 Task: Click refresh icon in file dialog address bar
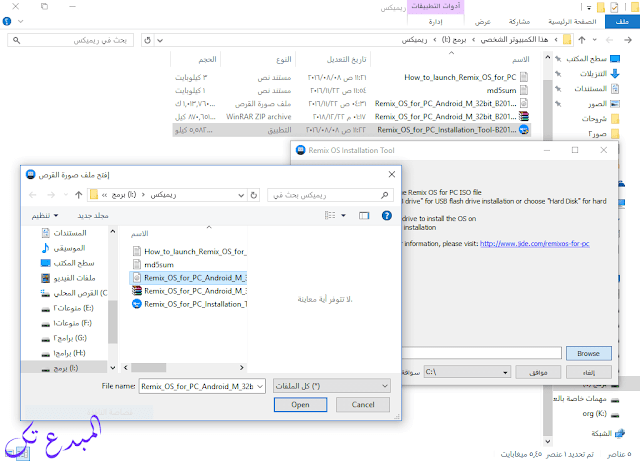pyautogui.click(x=253, y=195)
